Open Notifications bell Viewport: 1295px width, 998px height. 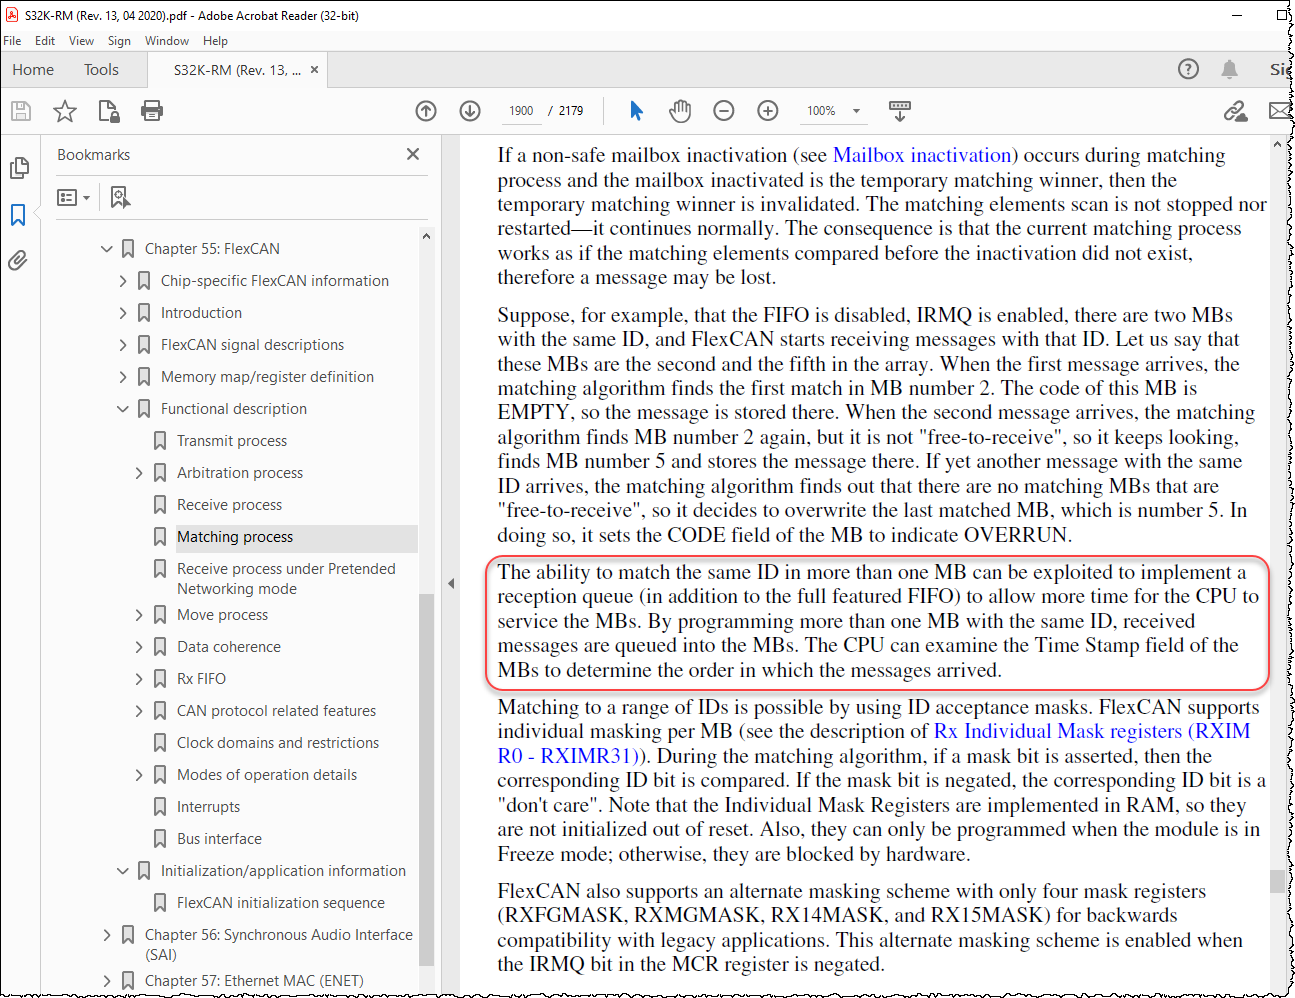click(x=1230, y=69)
